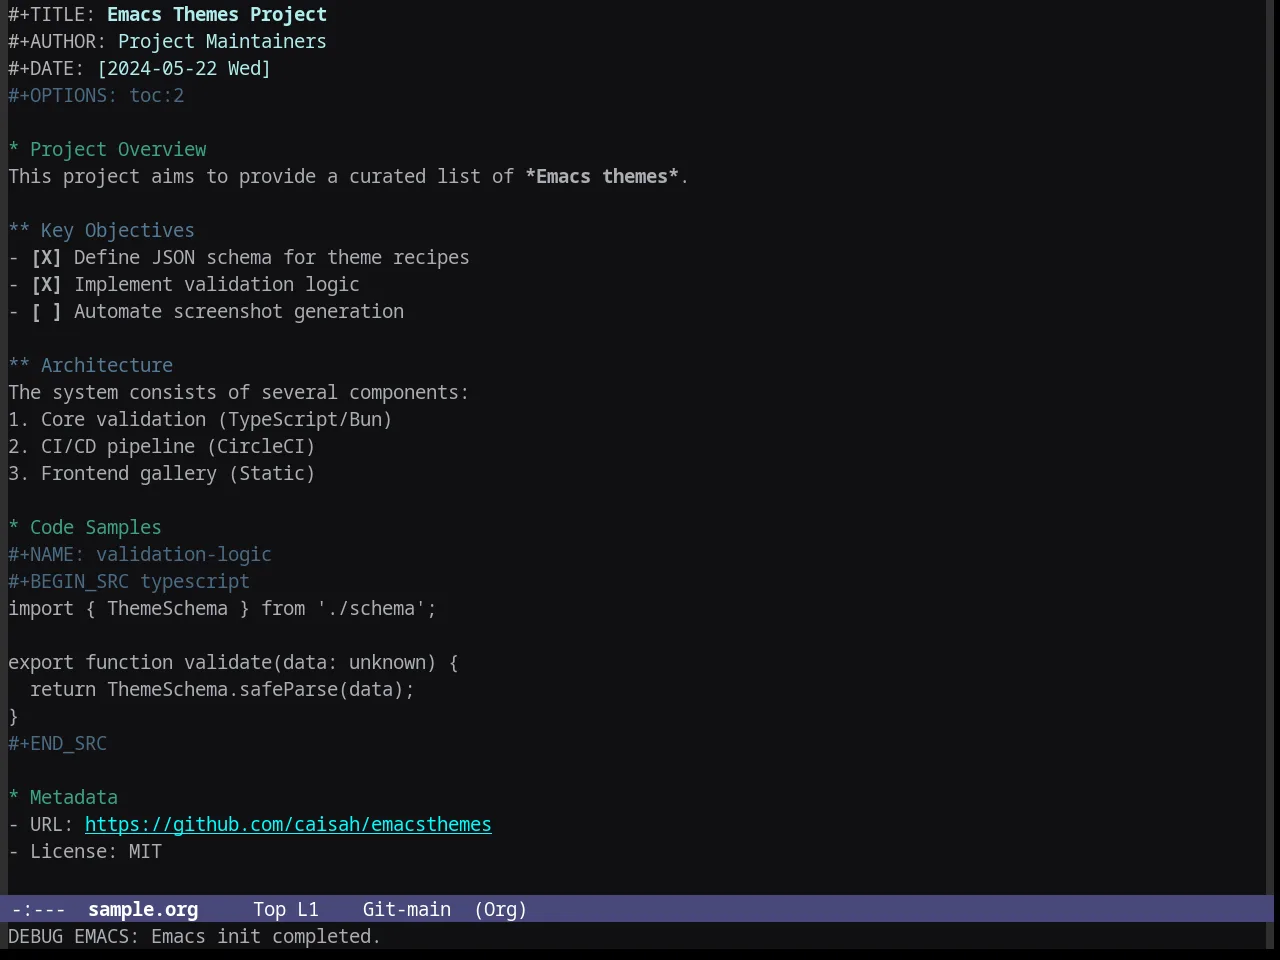Fold the 'Architecture' heading stars
Image resolution: width=1280 pixels, height=960 pixels.
point(19,366)
